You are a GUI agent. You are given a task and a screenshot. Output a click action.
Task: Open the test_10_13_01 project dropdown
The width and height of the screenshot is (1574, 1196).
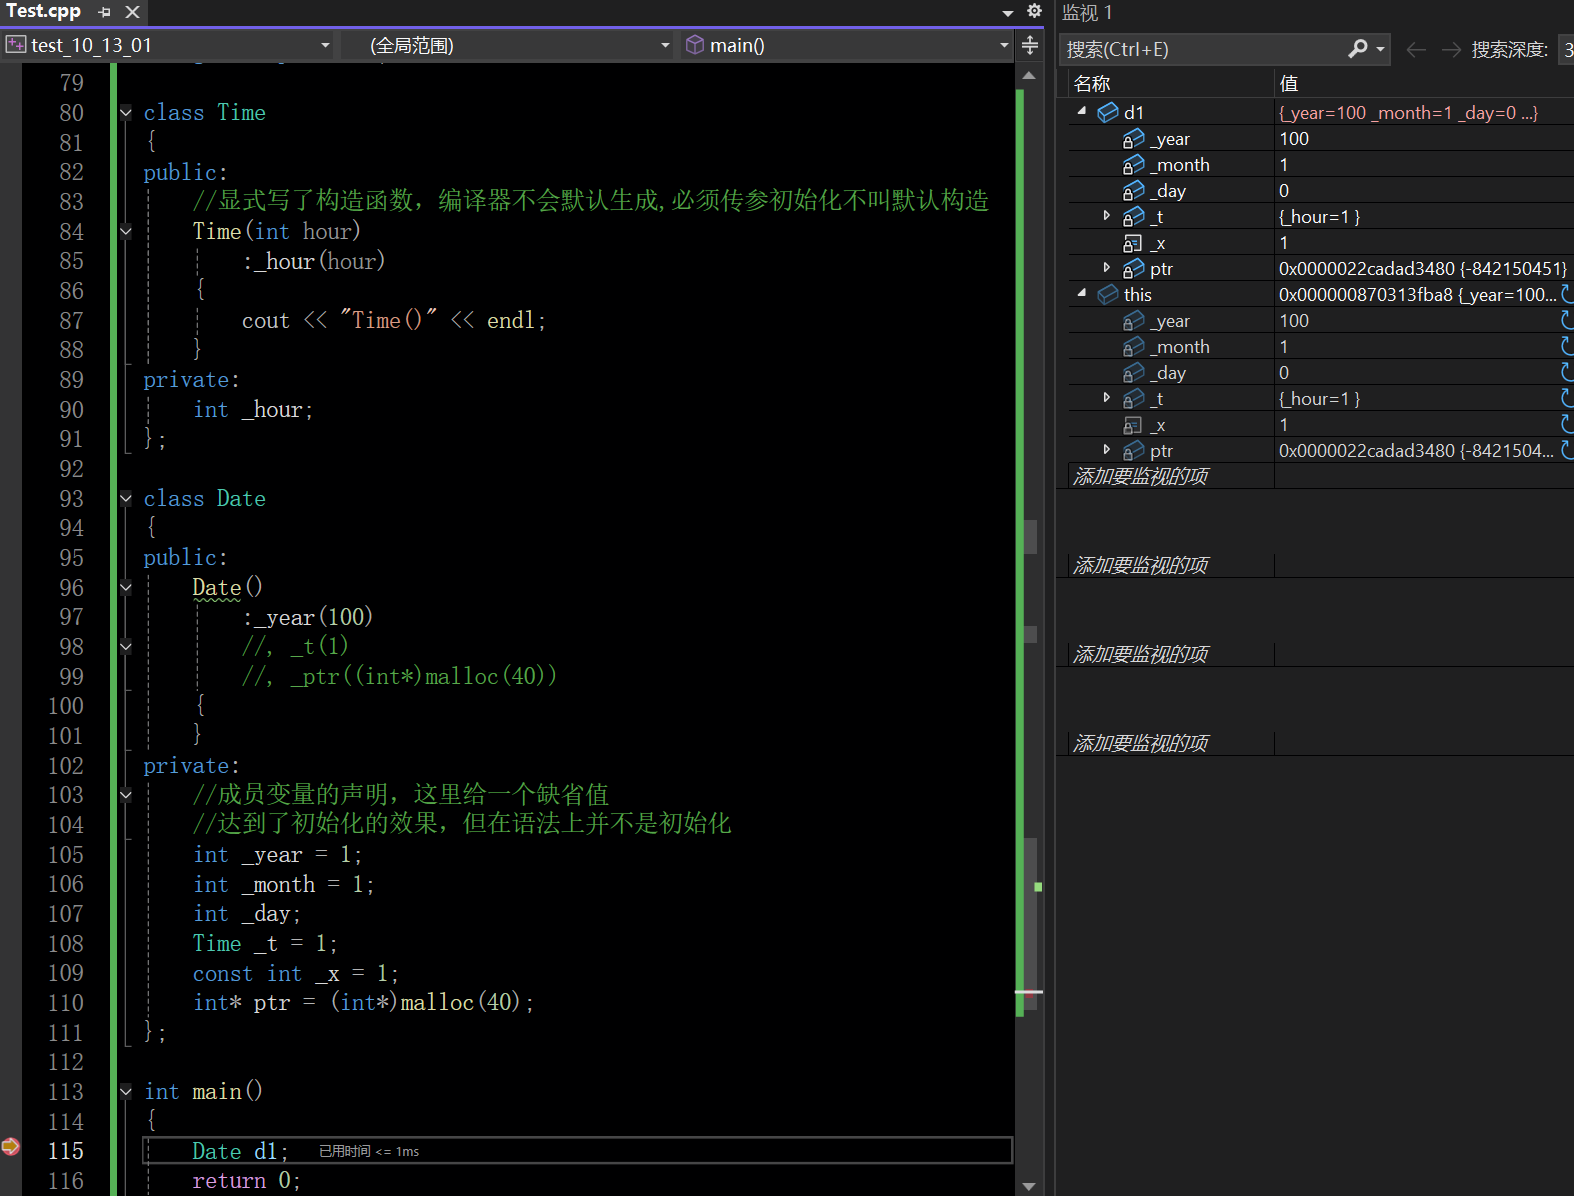coord(325,45)
